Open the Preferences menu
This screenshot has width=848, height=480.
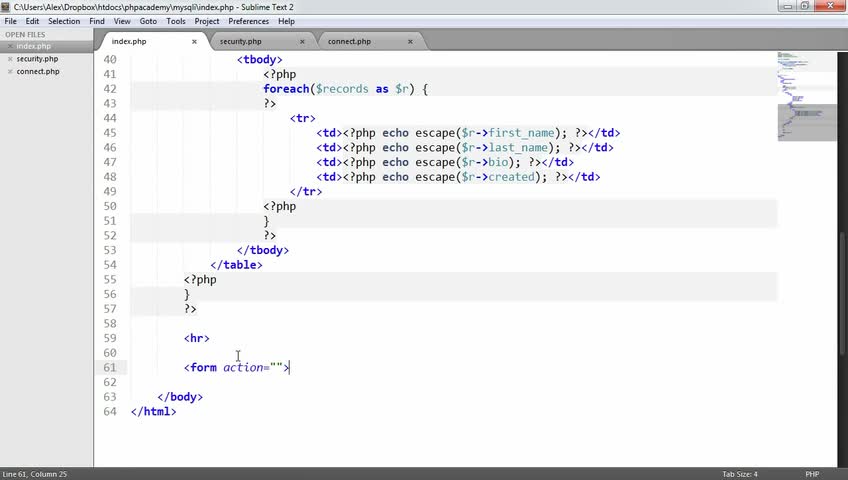point(248,21)
